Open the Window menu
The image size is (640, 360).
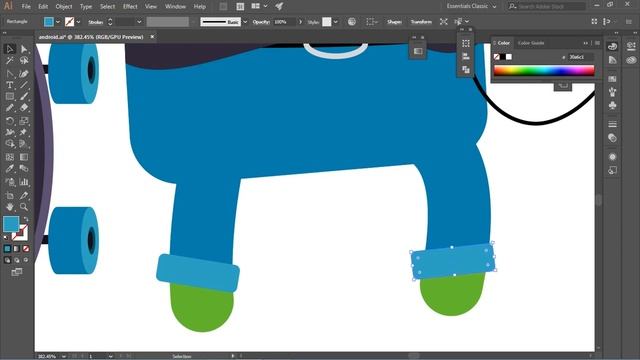pos(175,7)
